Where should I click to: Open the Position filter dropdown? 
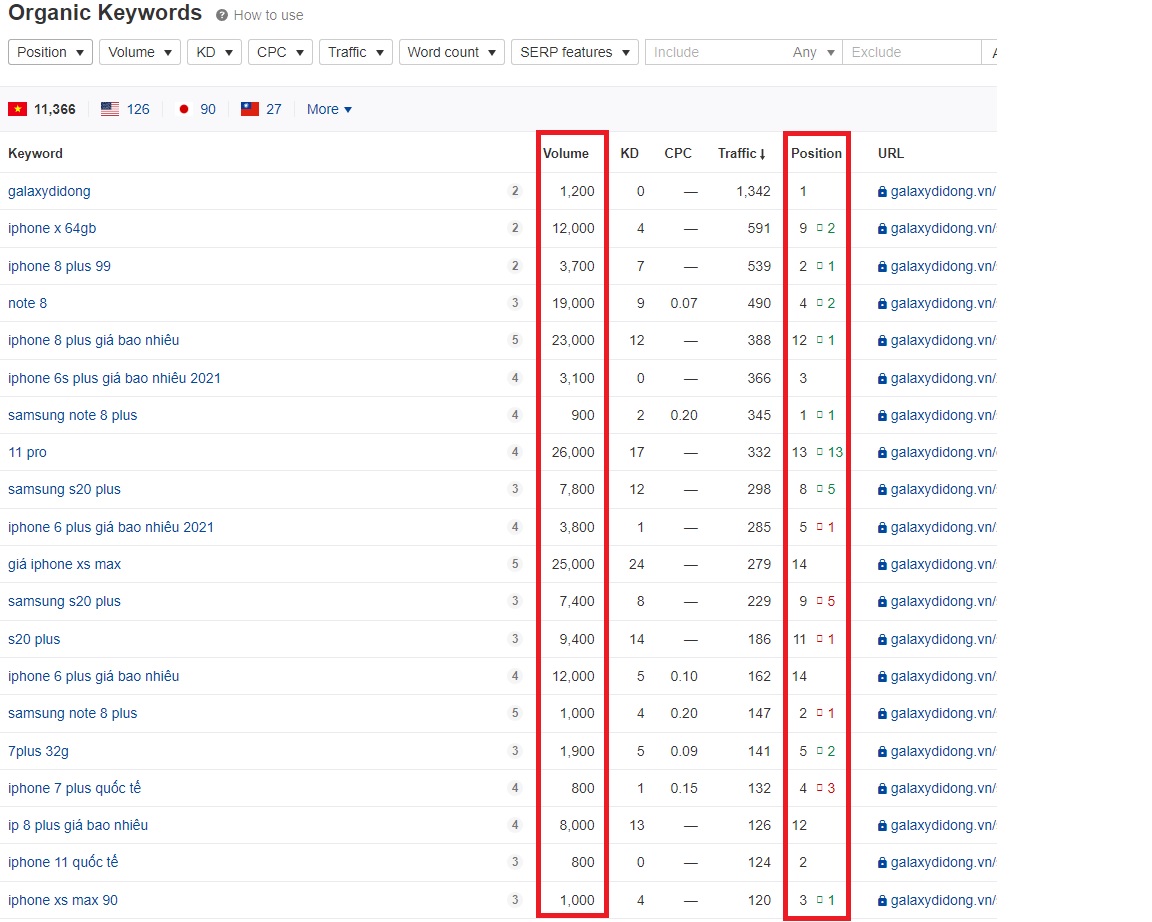(x=50, y=52)
